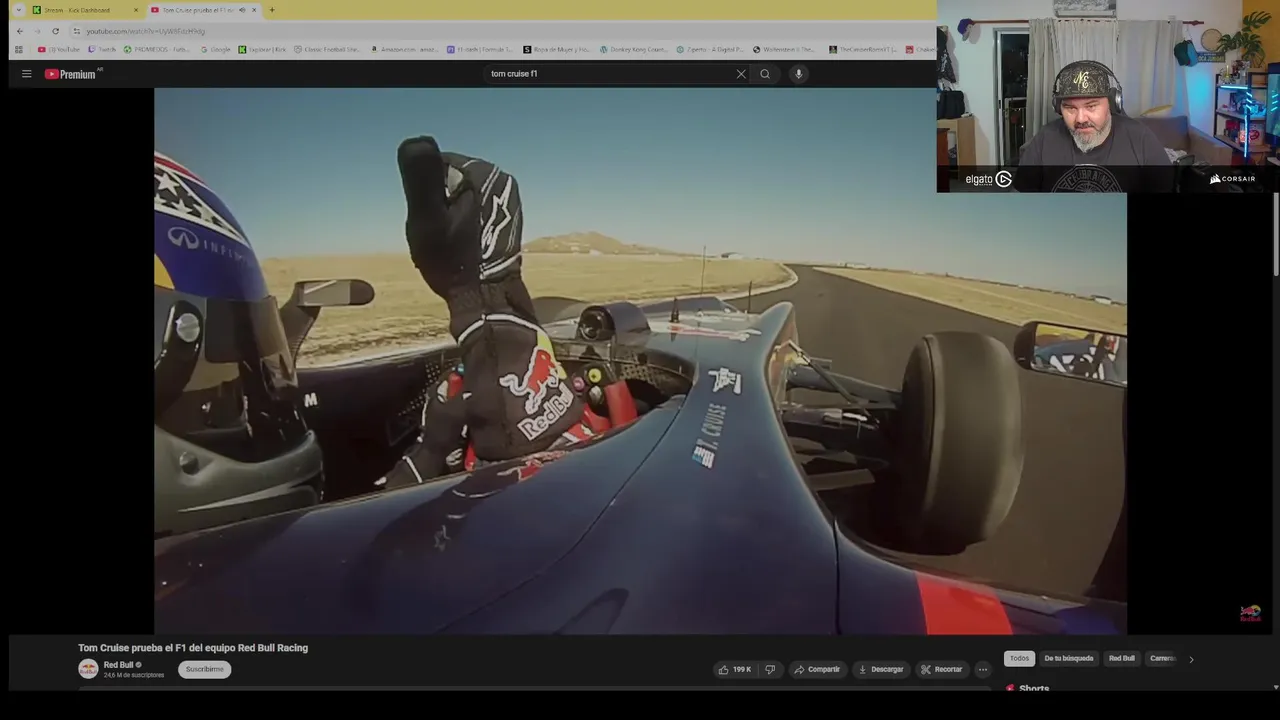Image resolution: width=1280 pixels, height=720 pixels.
Task: Open the YouTube guide hamburger menu
Action: pyautogui.click(x=27, y=74)
